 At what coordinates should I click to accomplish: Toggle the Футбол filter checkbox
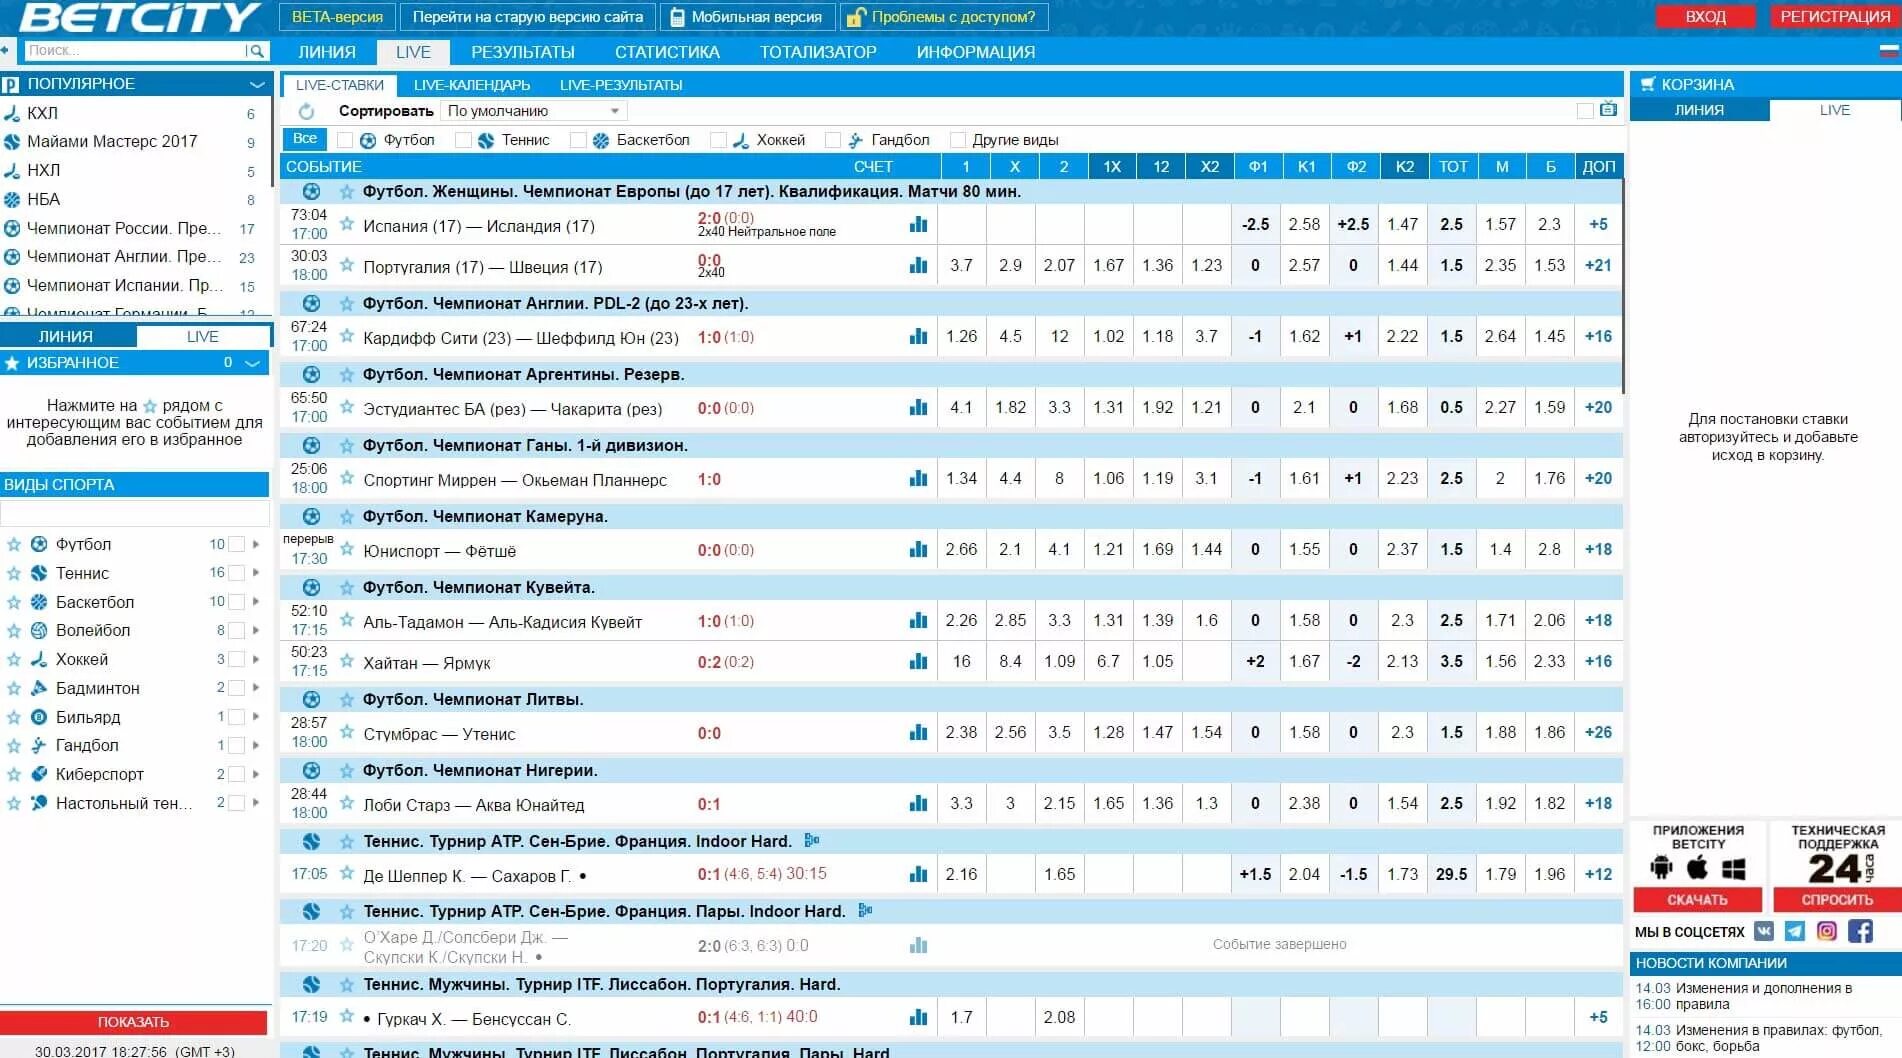pos(345,140)
